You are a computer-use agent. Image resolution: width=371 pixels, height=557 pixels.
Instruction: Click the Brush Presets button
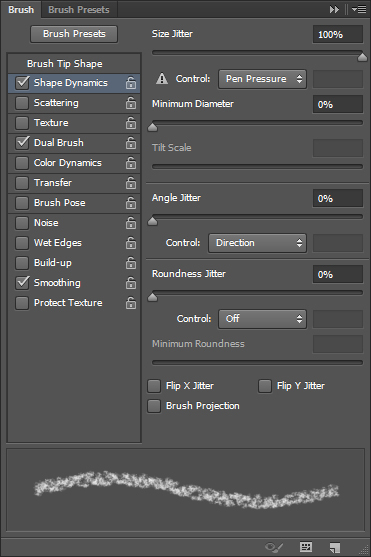click(74, 34)
